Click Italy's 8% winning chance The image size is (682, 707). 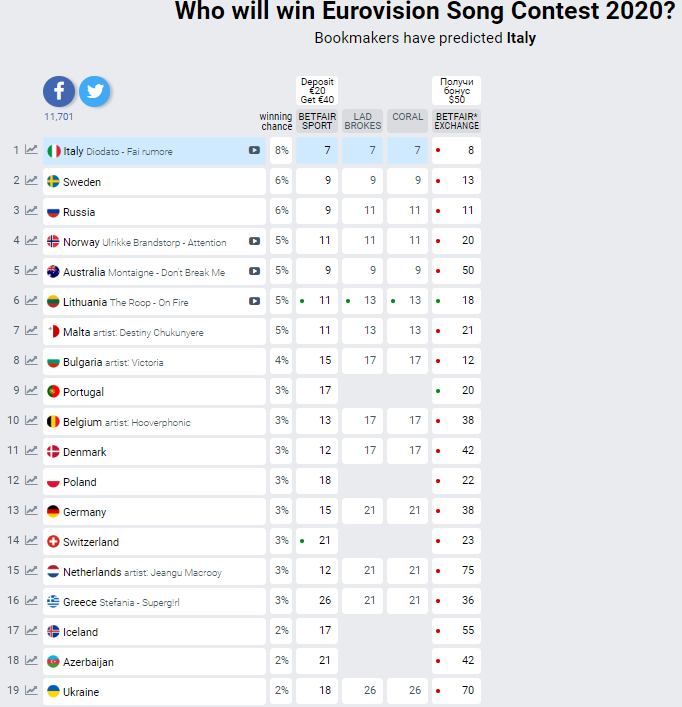[281, 150]
